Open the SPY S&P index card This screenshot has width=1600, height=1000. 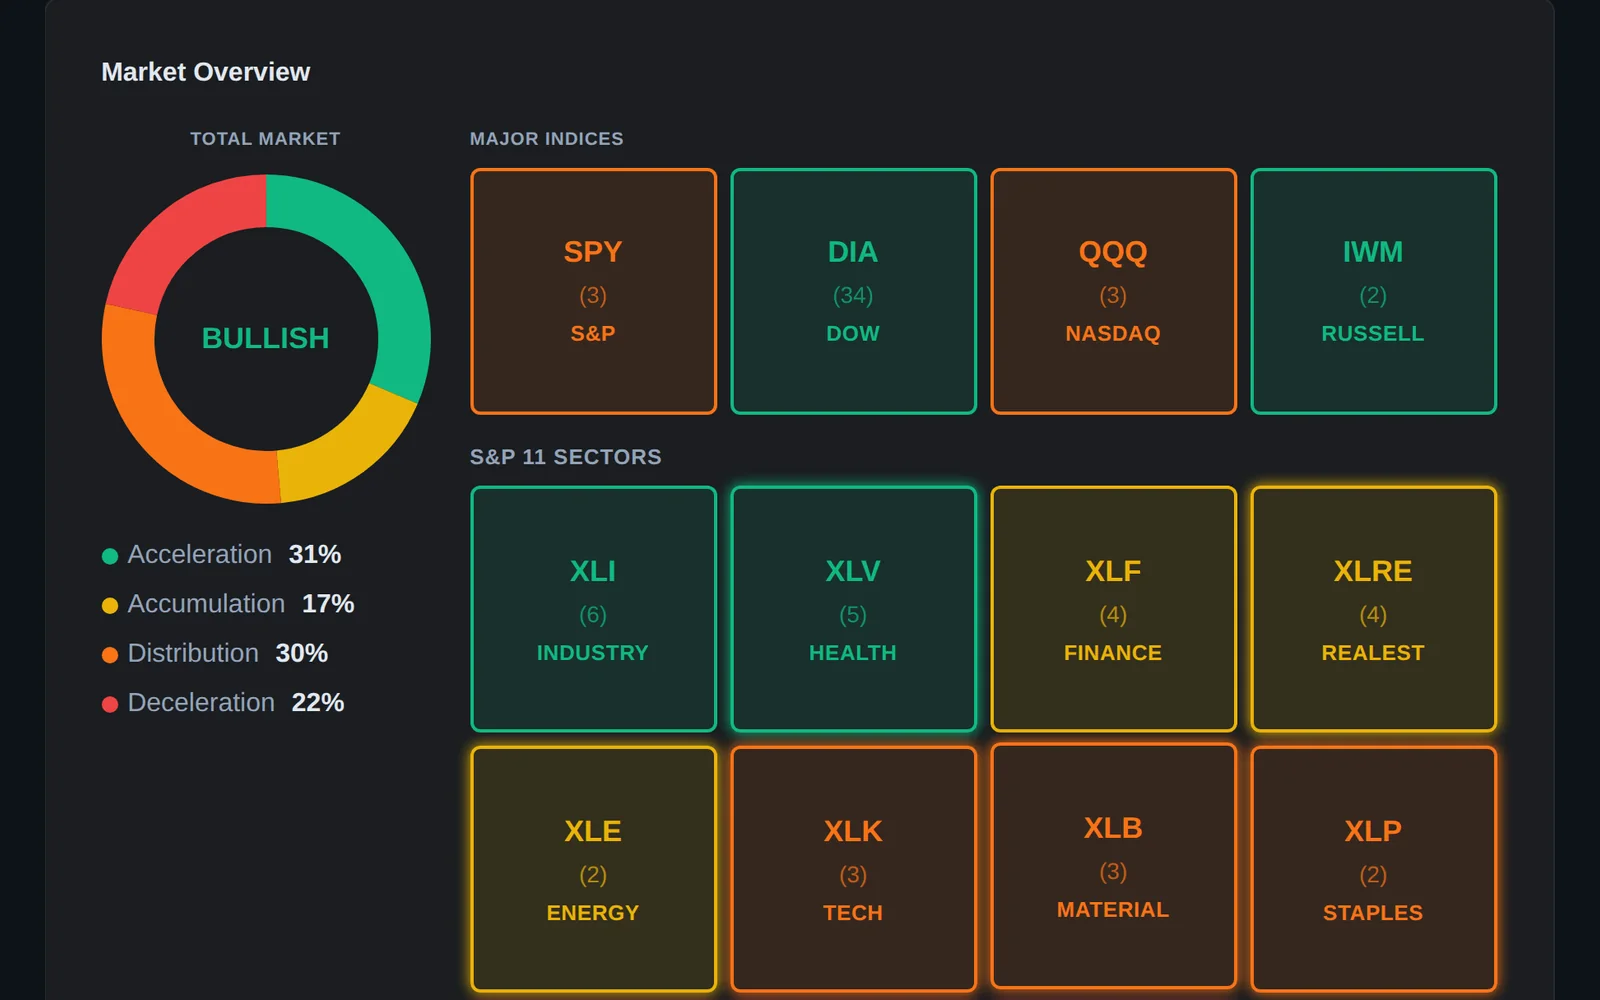593,291
